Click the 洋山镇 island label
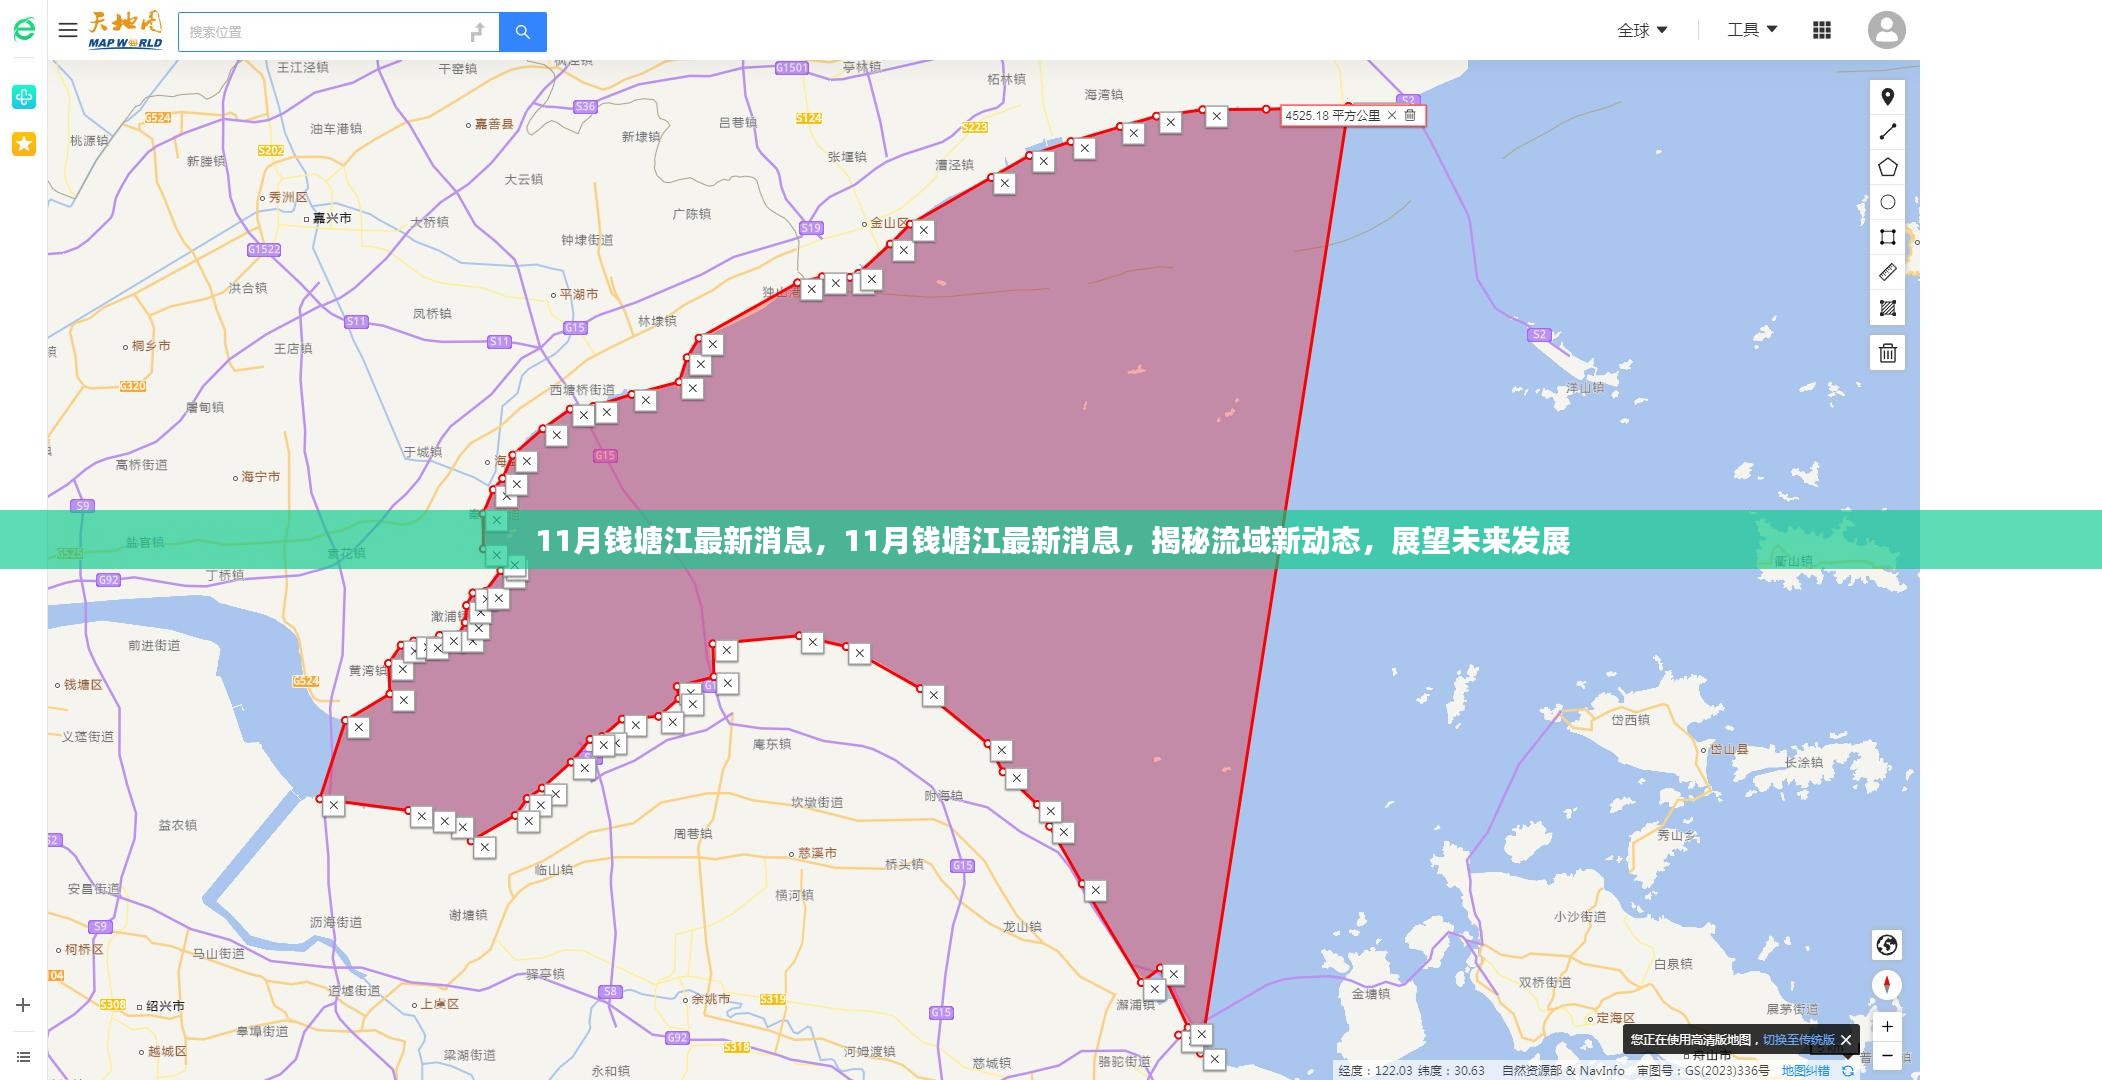This screenshot has width=2102, height=1080. pyautogui.click(x=1584, y=387)
